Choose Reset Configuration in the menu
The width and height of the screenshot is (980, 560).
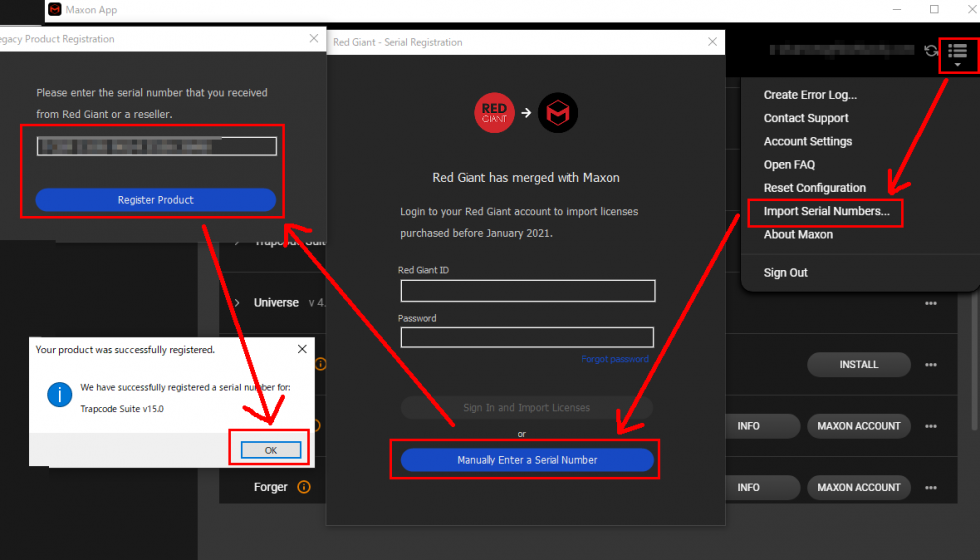coord(814,188)
